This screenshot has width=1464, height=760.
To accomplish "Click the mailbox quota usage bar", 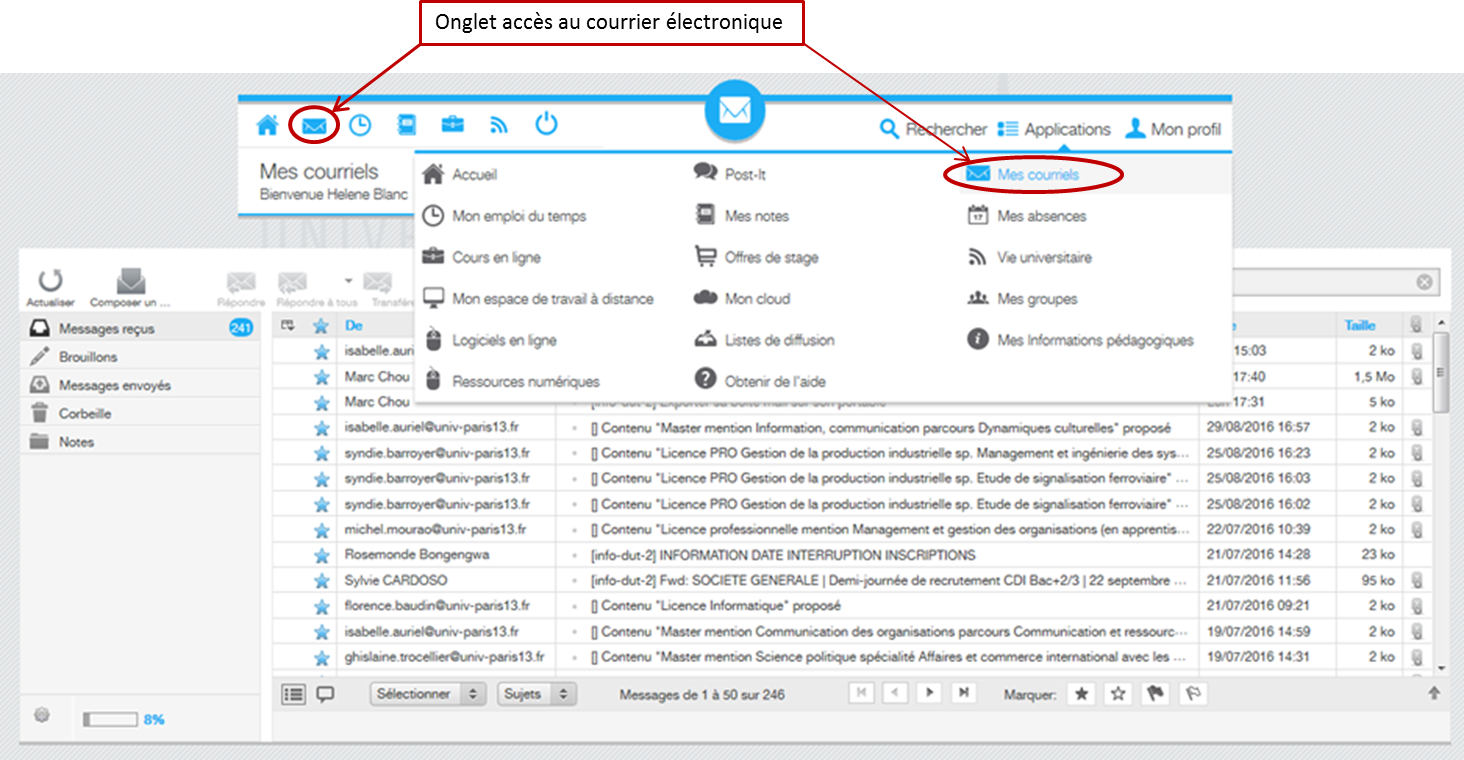I will (110, 719).
